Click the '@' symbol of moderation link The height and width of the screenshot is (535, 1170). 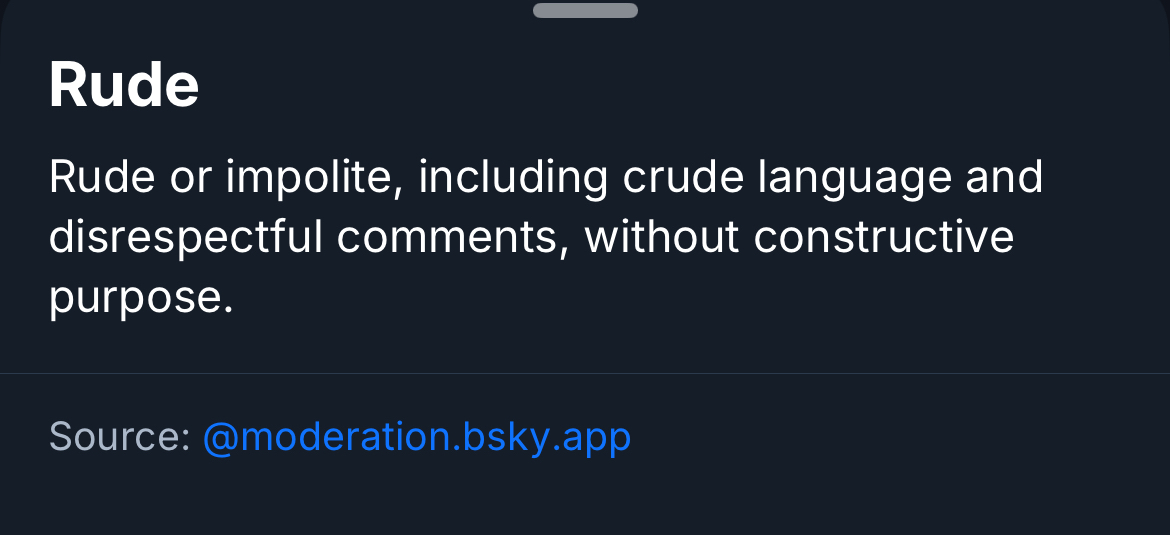tap(220, 437)
